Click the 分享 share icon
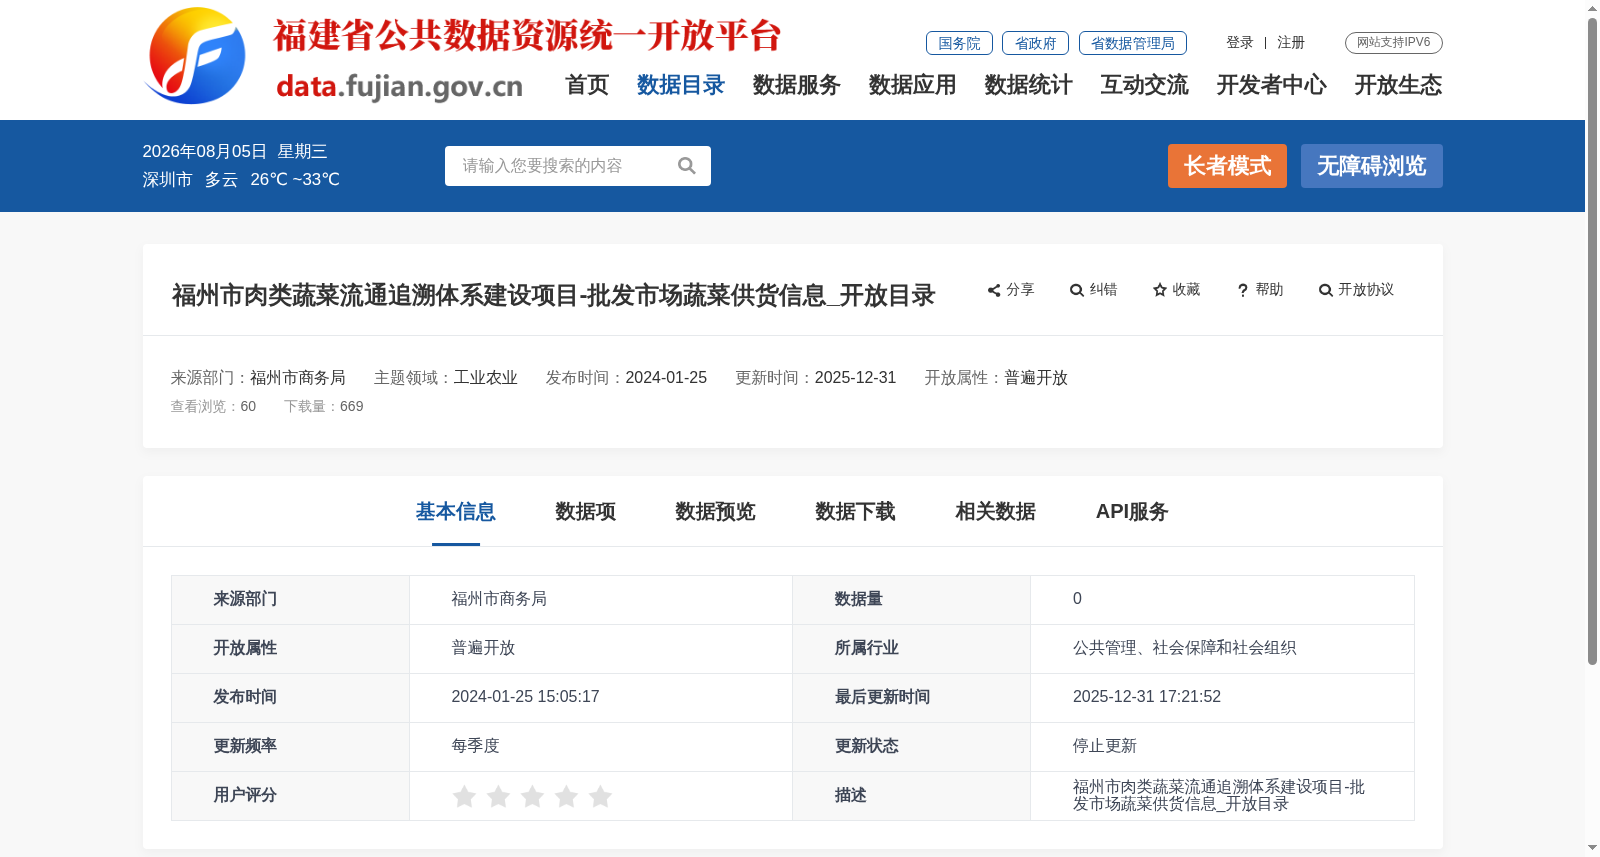Image resolution: width=1600 pixels, height=857 pixels. tap(994, 290)
